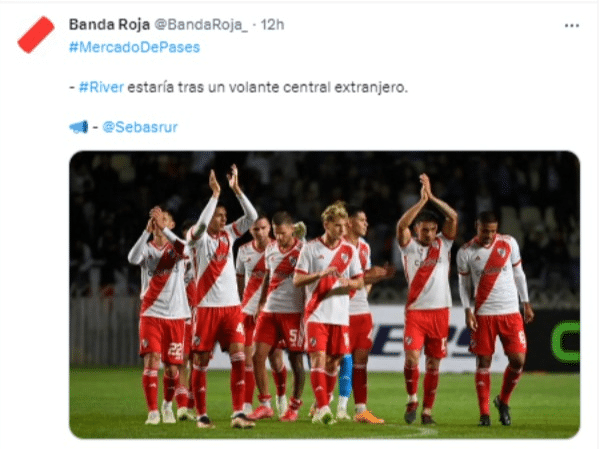The width and height of the screenshot is (604, 449).
Task: Click the green logo on the advertising board
Action: point(565,341)
